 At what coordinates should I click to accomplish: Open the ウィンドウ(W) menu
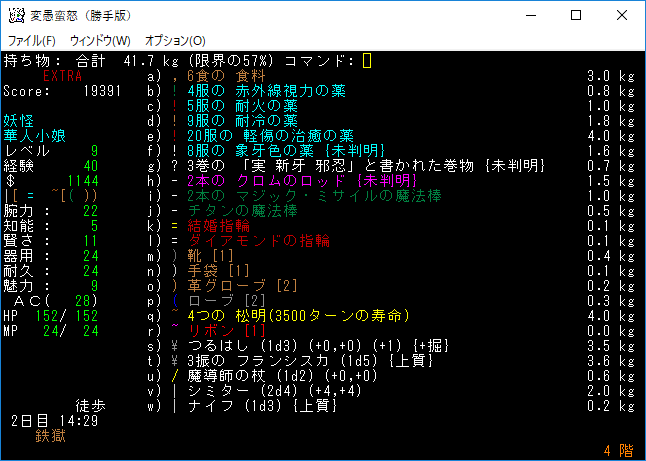click(100, 40)
